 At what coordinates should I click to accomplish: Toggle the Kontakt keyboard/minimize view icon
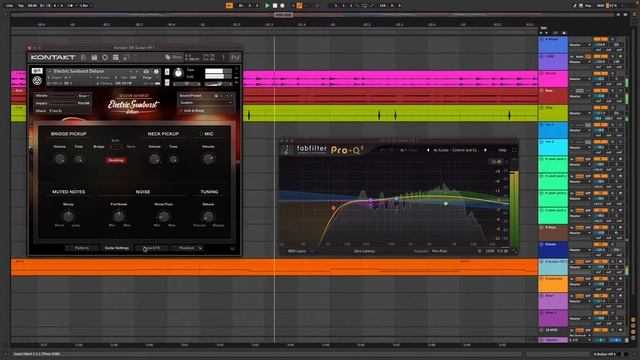(126, 58)
